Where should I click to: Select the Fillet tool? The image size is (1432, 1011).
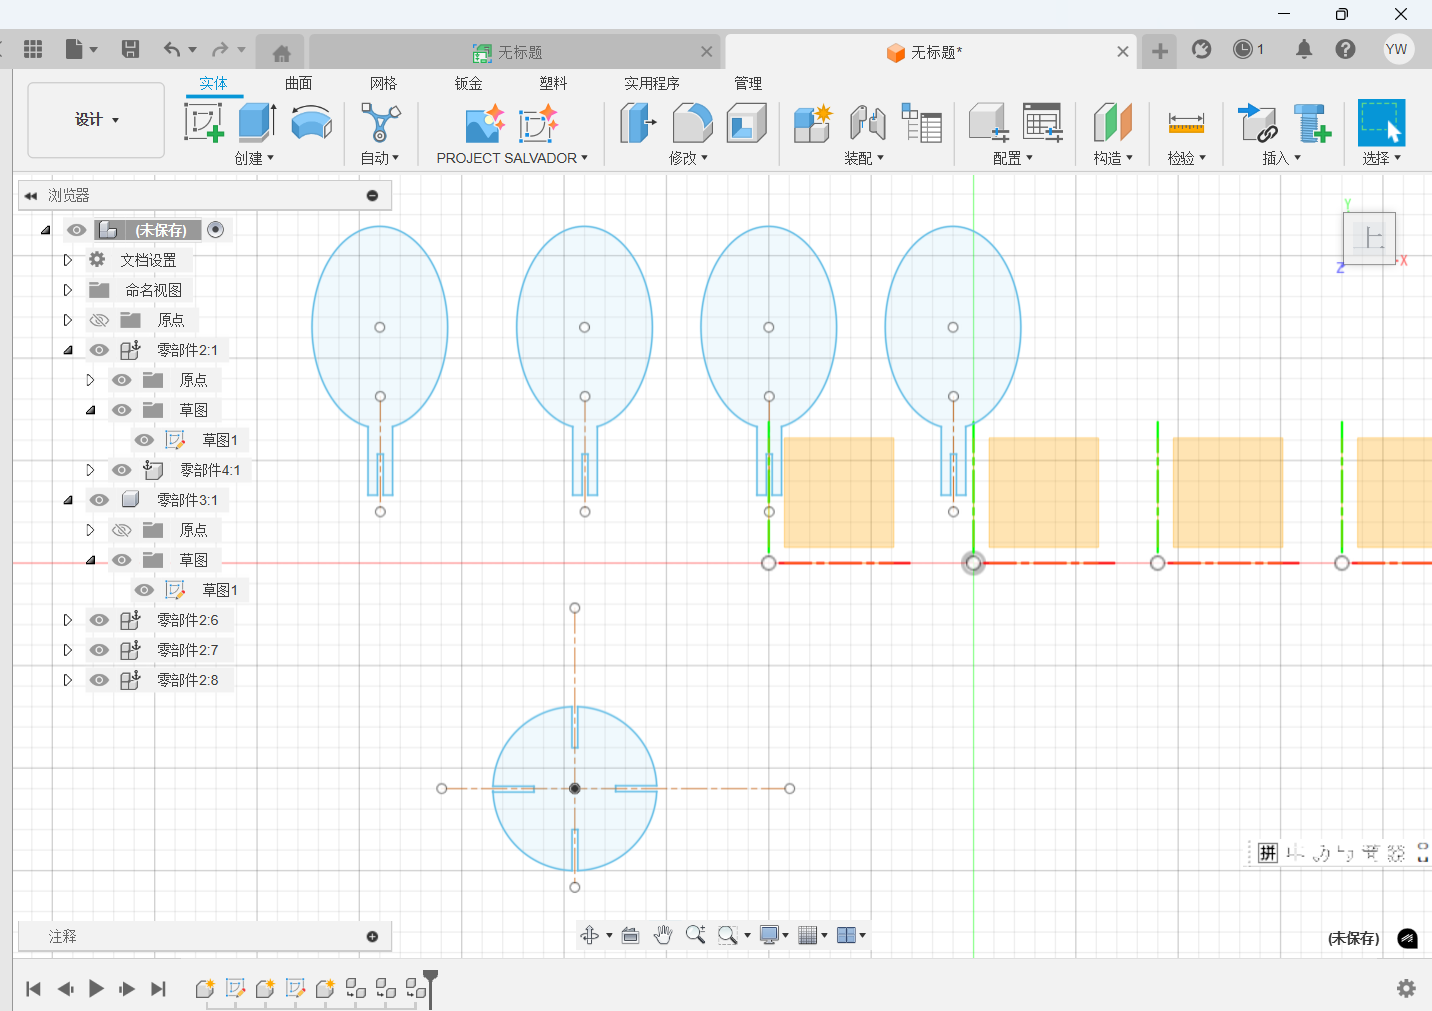[x=692, y=123]
